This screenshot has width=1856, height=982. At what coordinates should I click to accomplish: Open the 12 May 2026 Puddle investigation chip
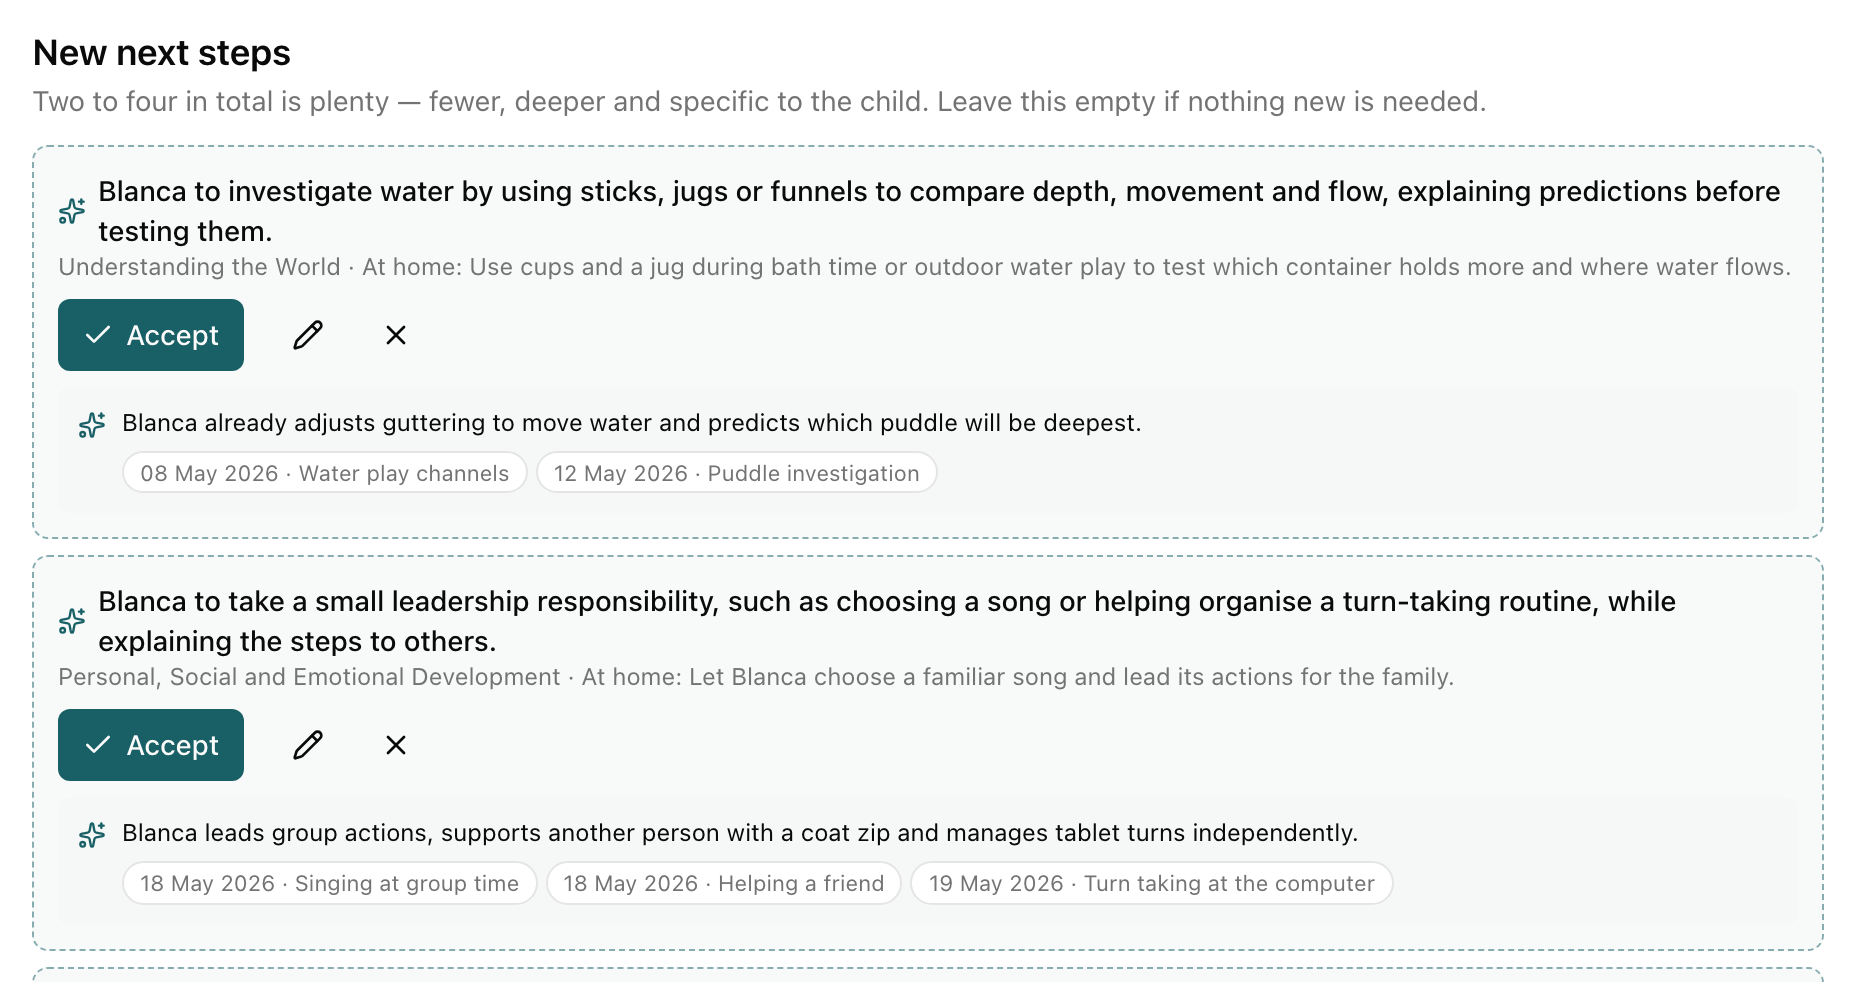737,473
